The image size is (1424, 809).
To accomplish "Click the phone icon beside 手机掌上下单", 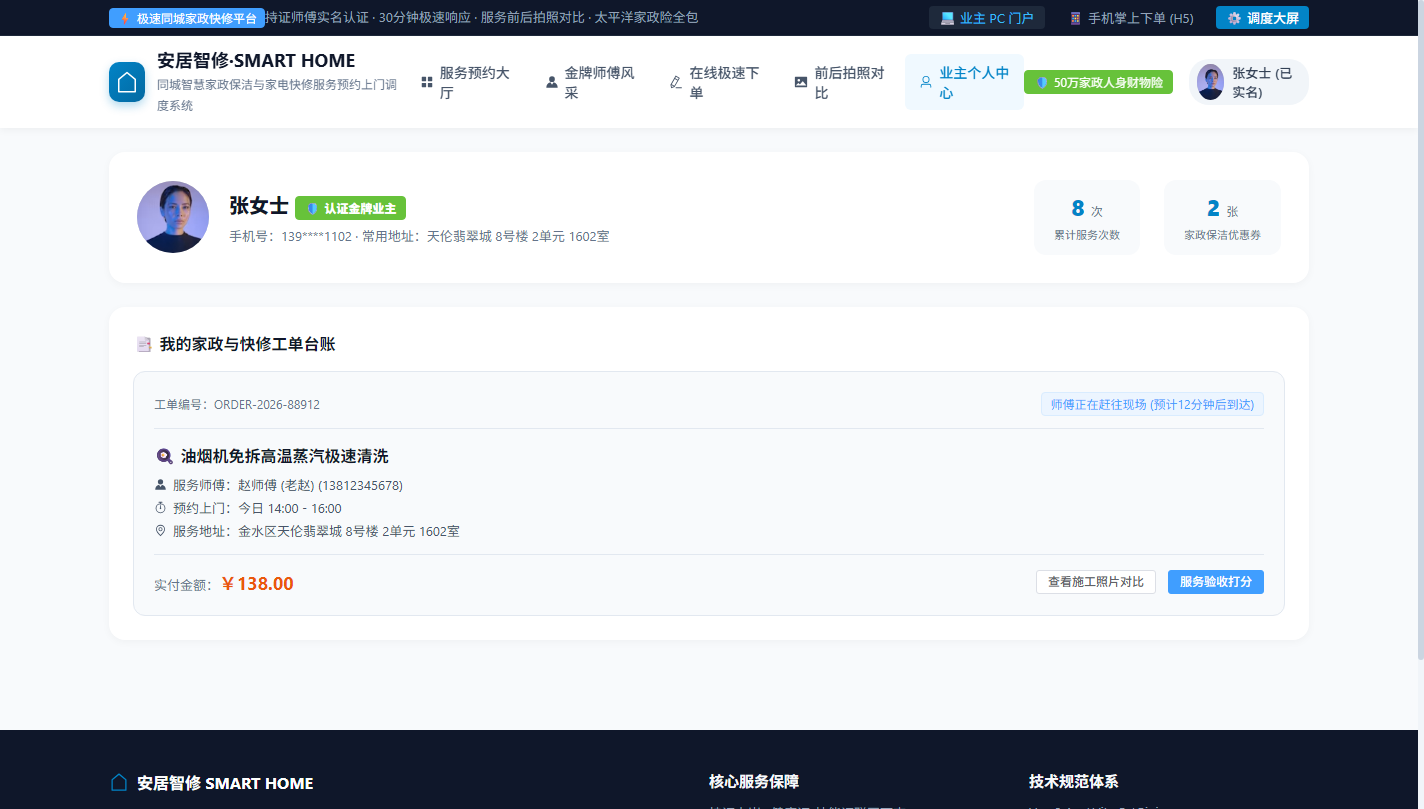I will click(x=1076, y=18).
